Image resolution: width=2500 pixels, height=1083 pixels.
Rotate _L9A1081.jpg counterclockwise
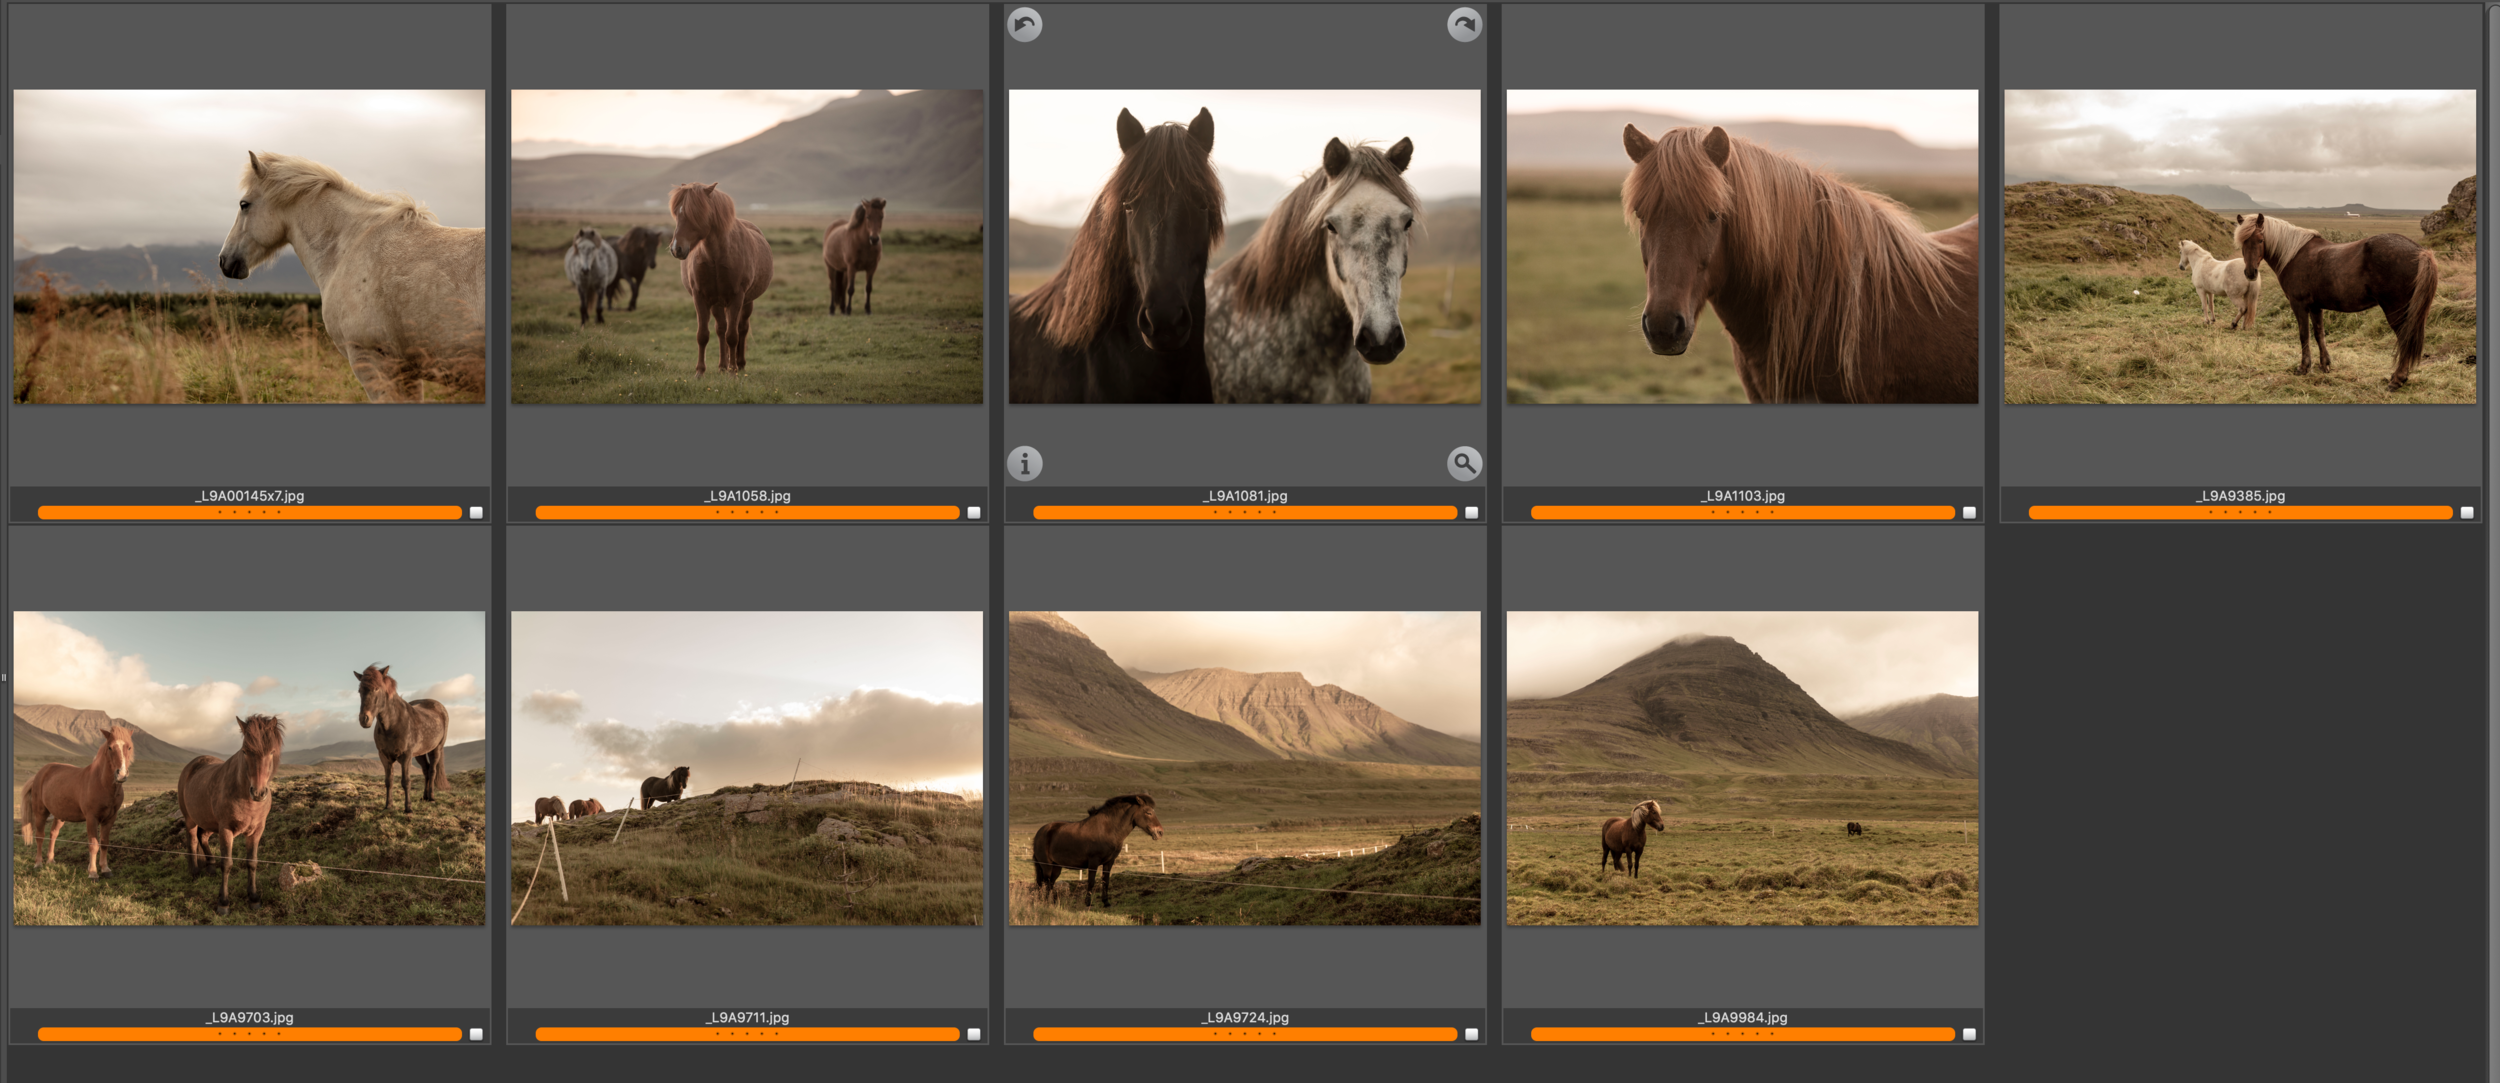click(x=1024, y=24)
